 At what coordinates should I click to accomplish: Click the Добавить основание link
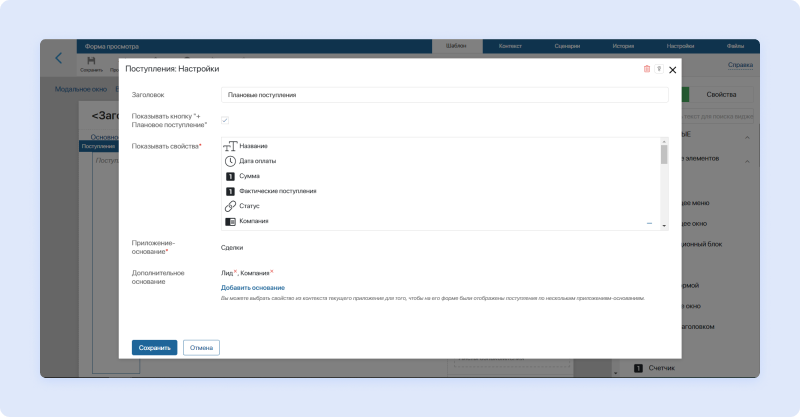252,287
